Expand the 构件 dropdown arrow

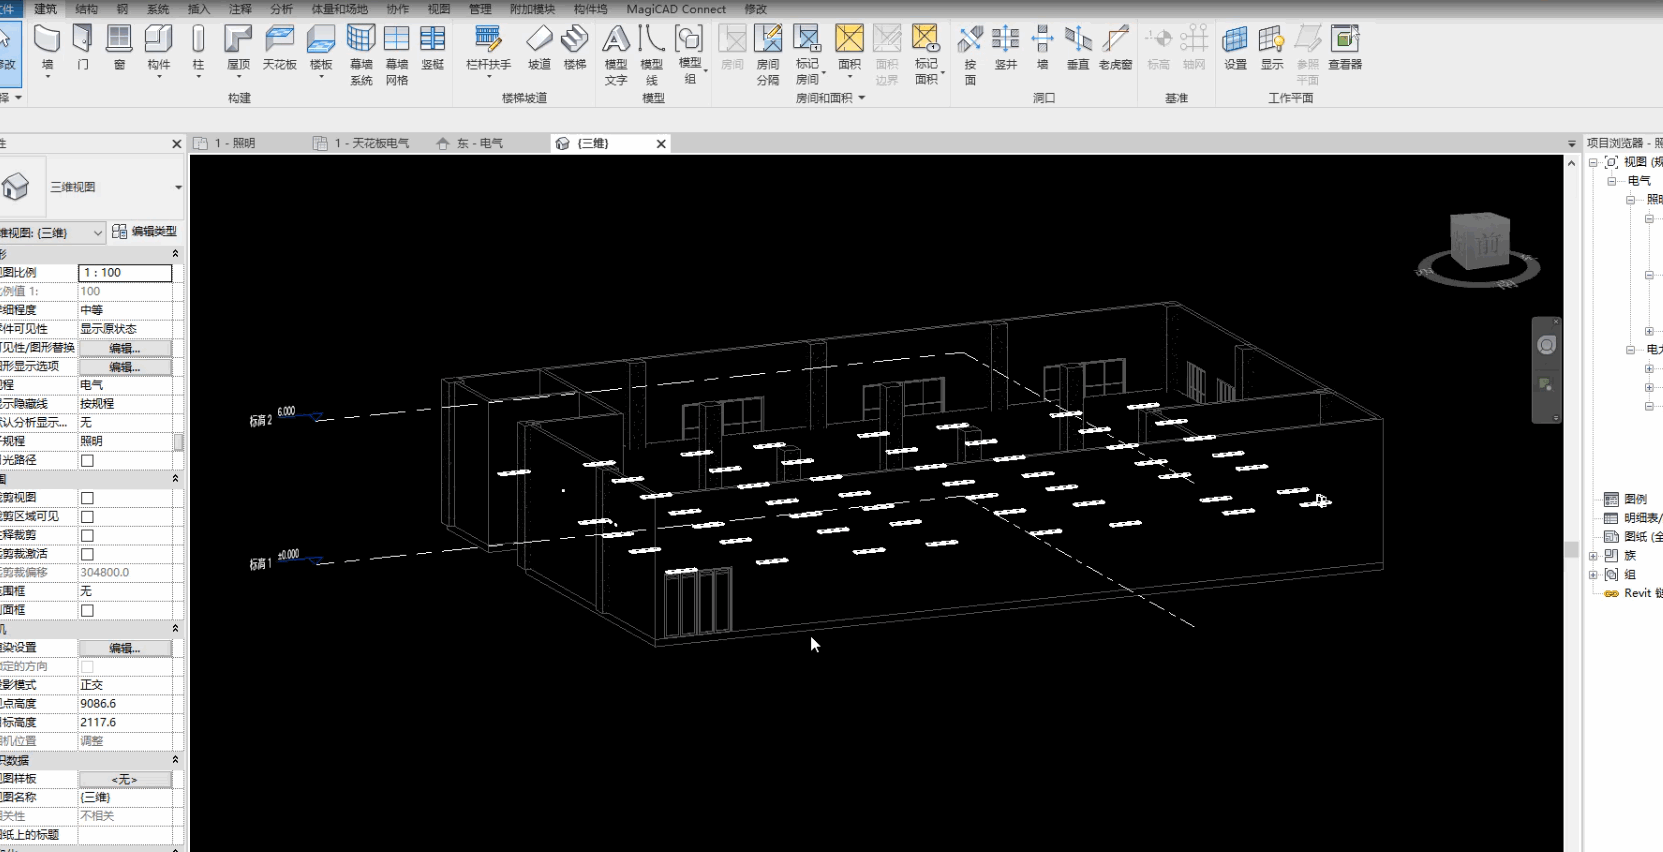159,76
